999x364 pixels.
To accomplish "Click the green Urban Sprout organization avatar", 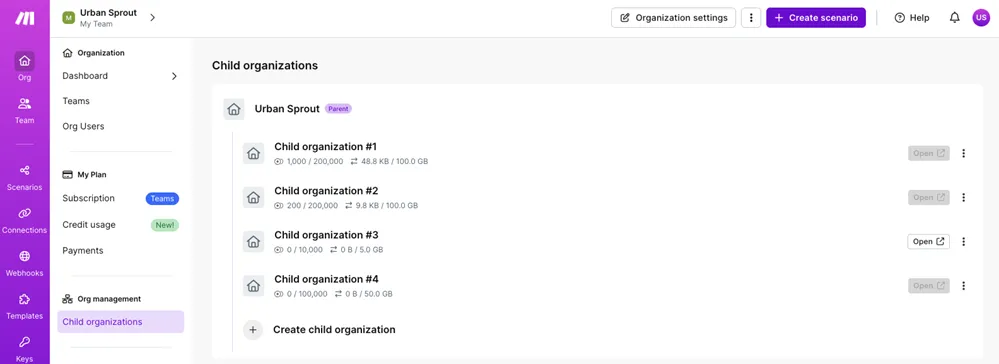I will pos(68,18).
